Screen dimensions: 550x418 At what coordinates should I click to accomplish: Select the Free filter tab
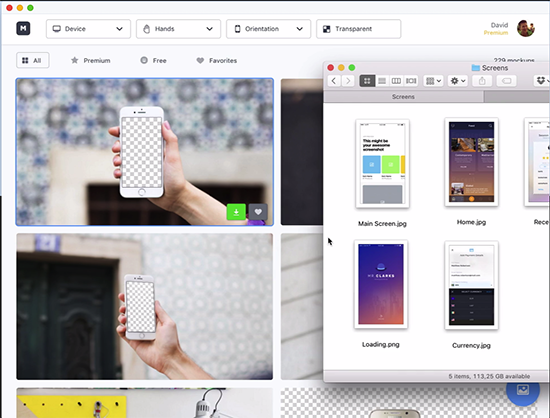click(x=154, y=61)
